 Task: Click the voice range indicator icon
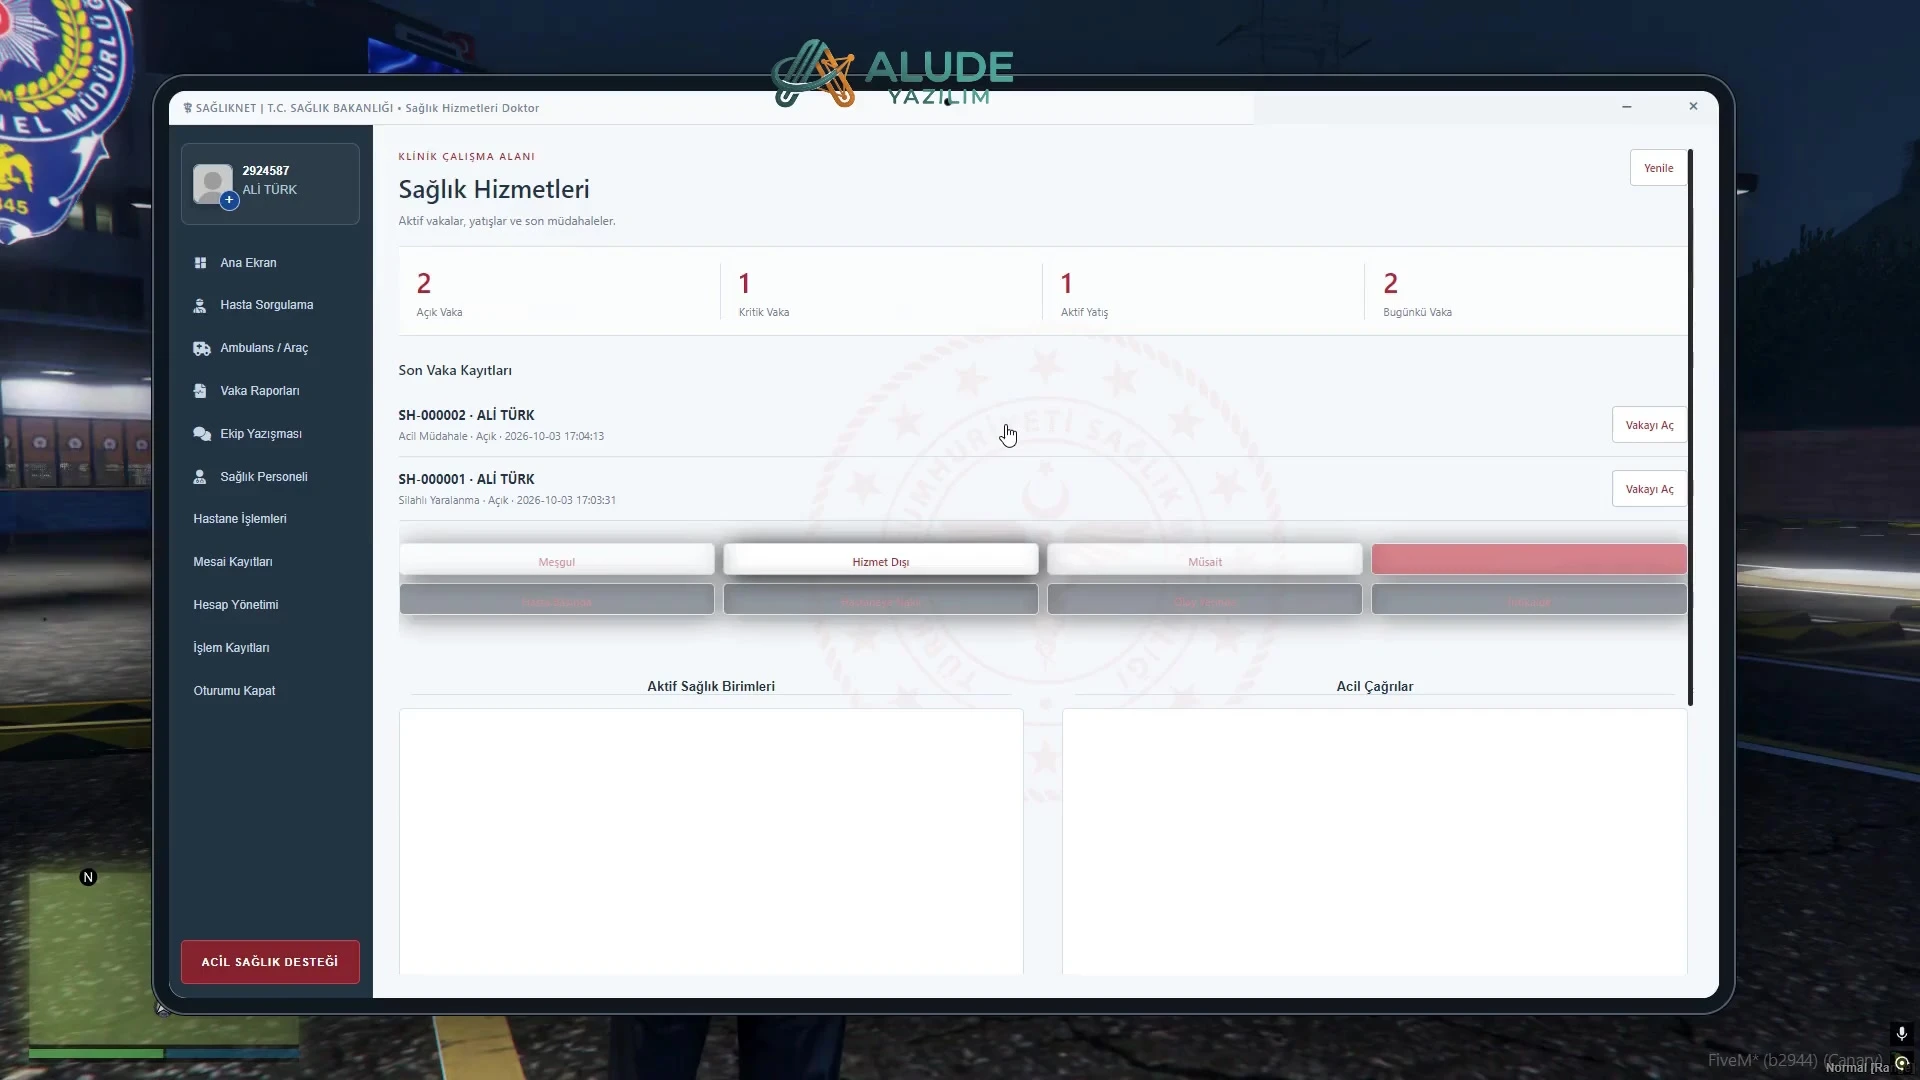pos(1902,1063)
